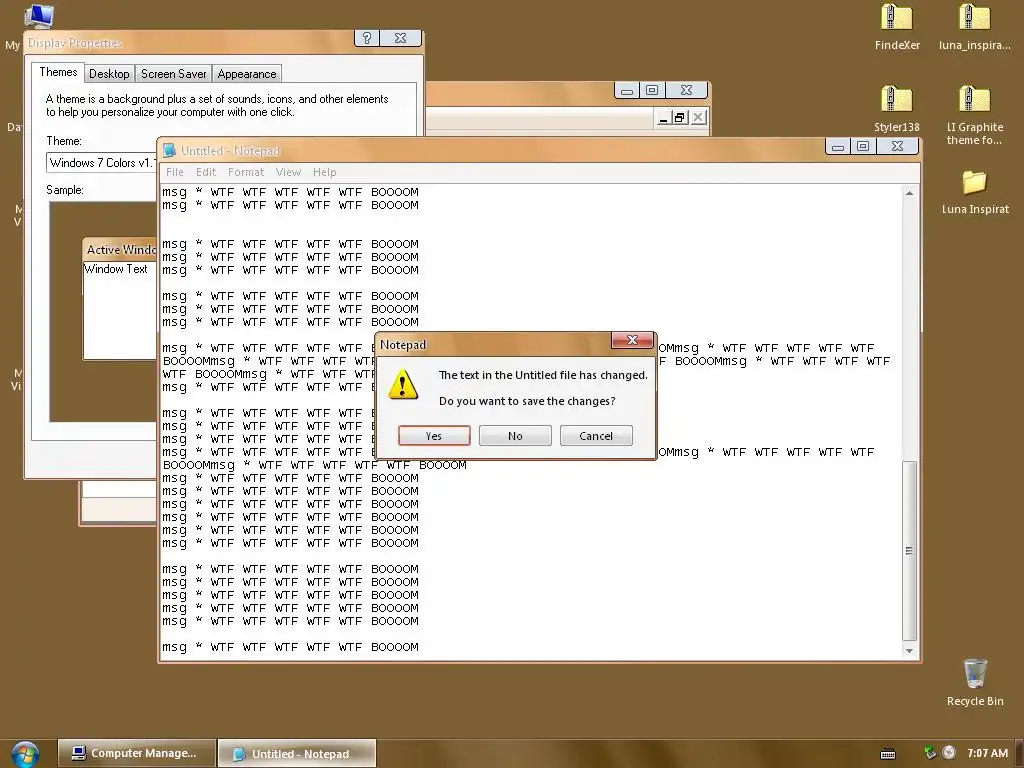Minimize the background Computer Management window
Image resolution: width=1024 pixels, height=768 pixels.
[627, 90]
